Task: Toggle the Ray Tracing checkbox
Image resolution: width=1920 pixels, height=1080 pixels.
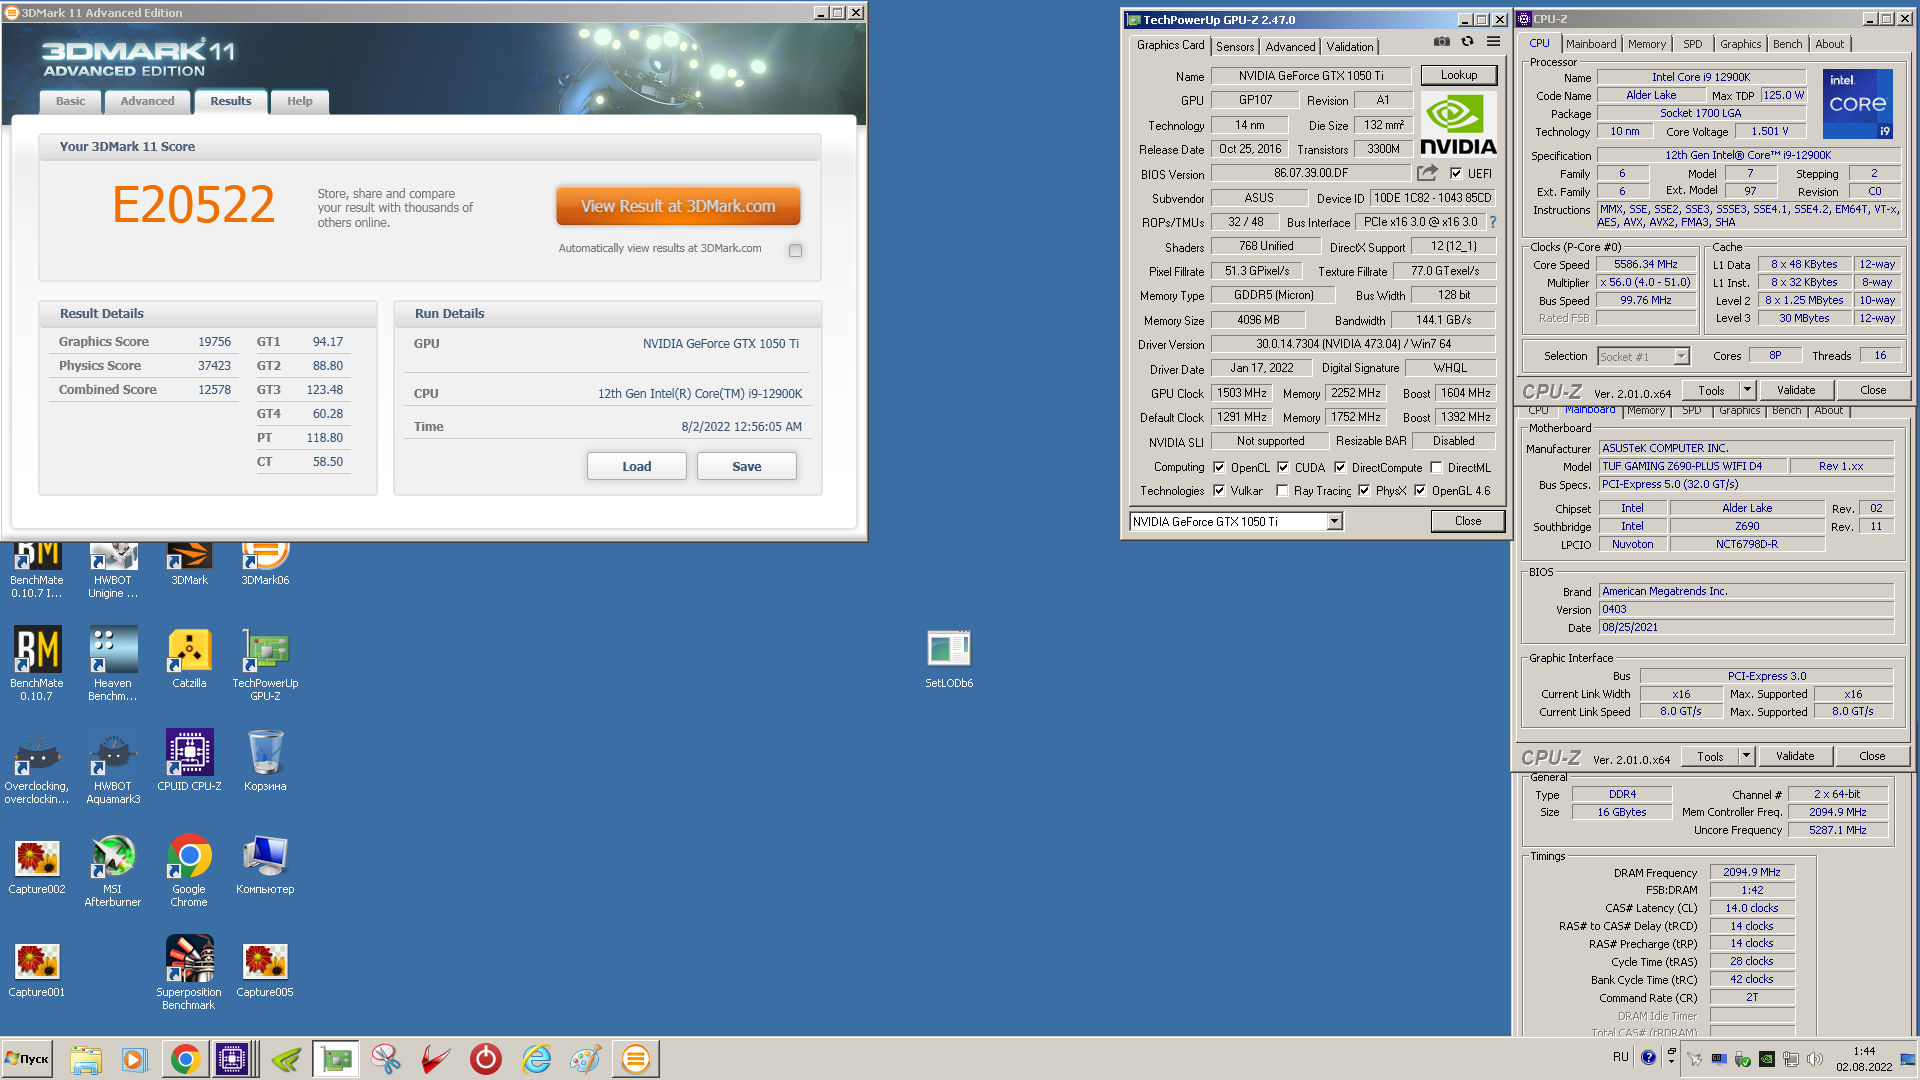Action: click(x=1282, y=490)
